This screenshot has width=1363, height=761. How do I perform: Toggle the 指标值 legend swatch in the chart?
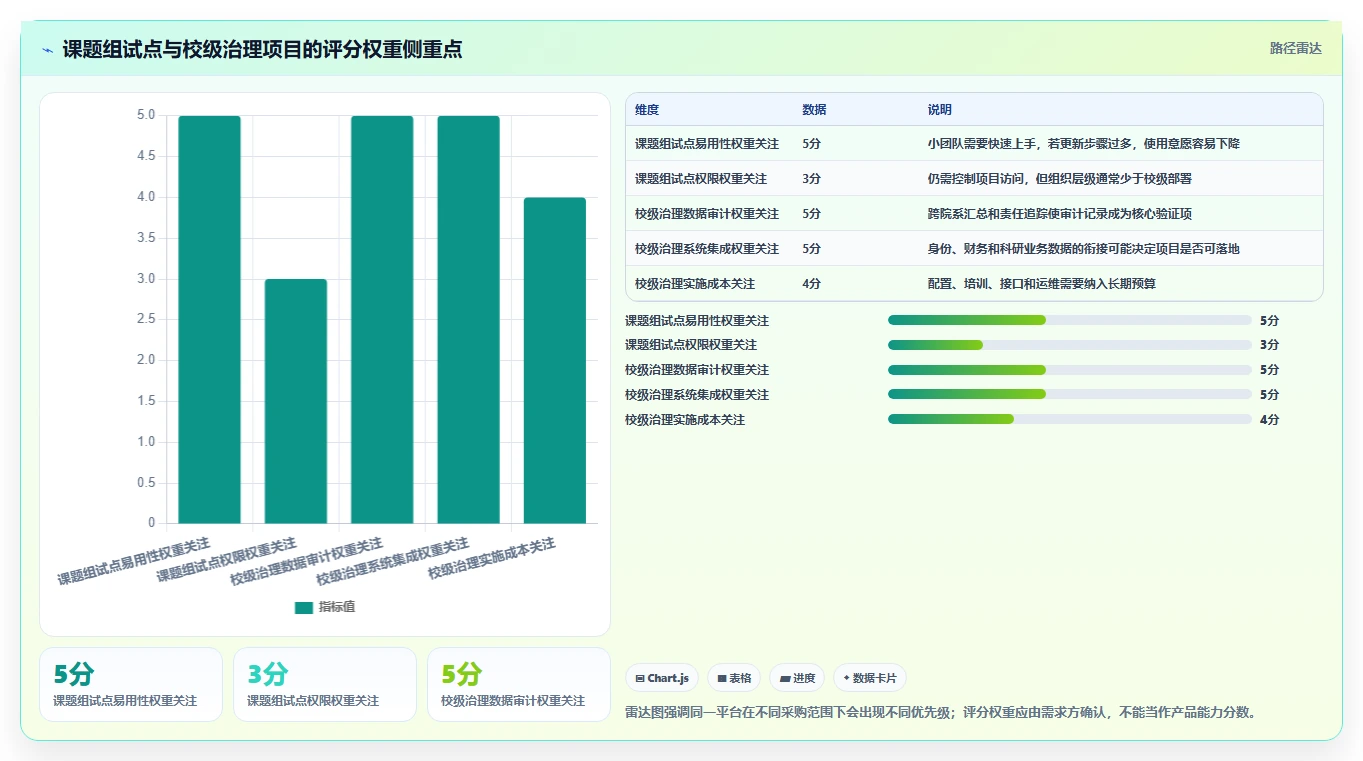(x=303, y=607)
